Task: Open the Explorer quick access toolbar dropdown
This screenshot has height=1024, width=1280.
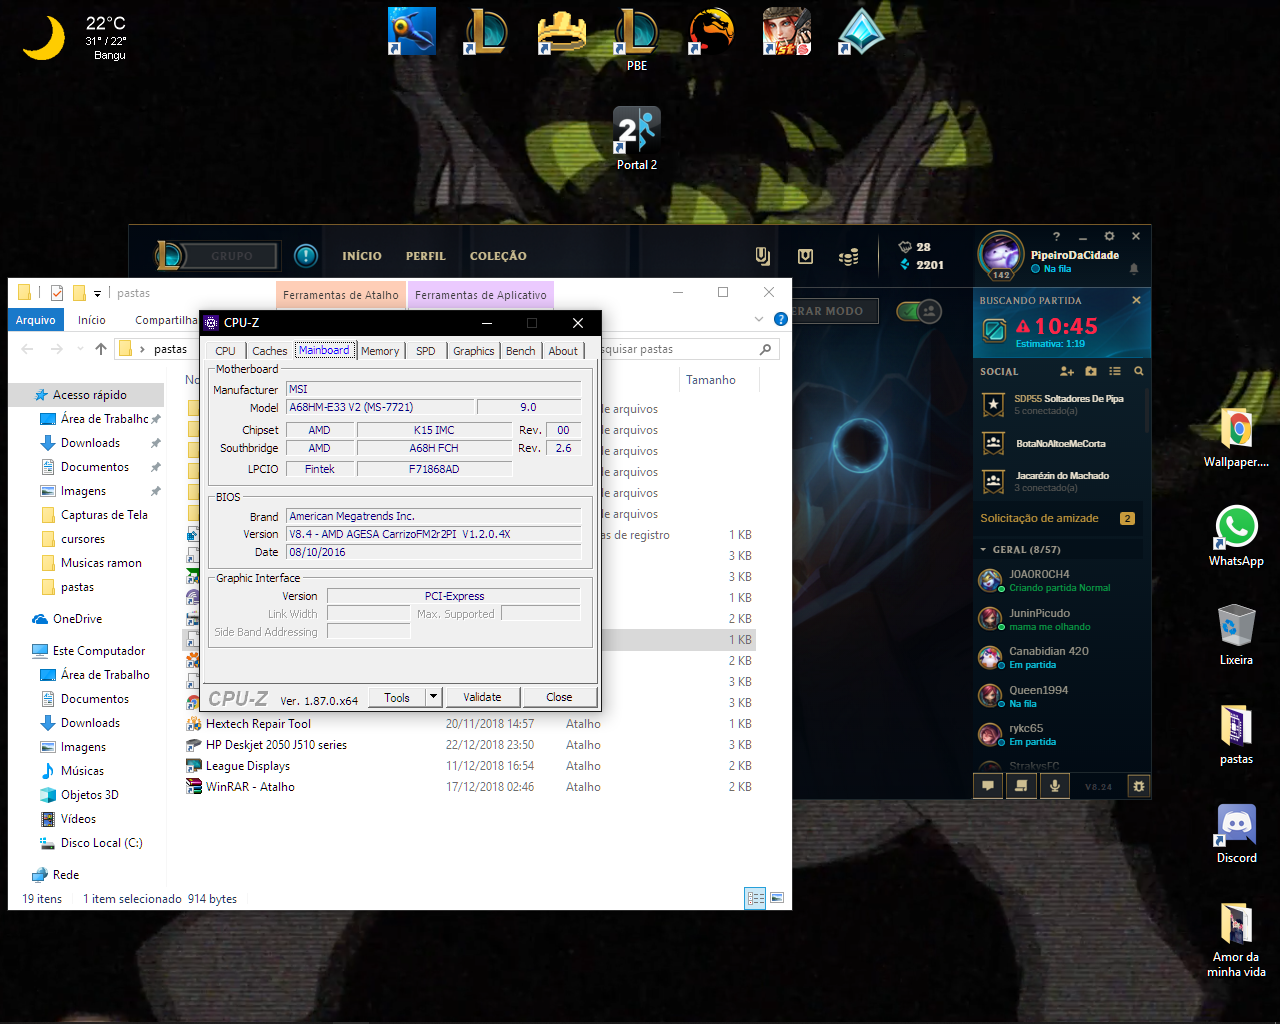Action: tap(97, 293)
